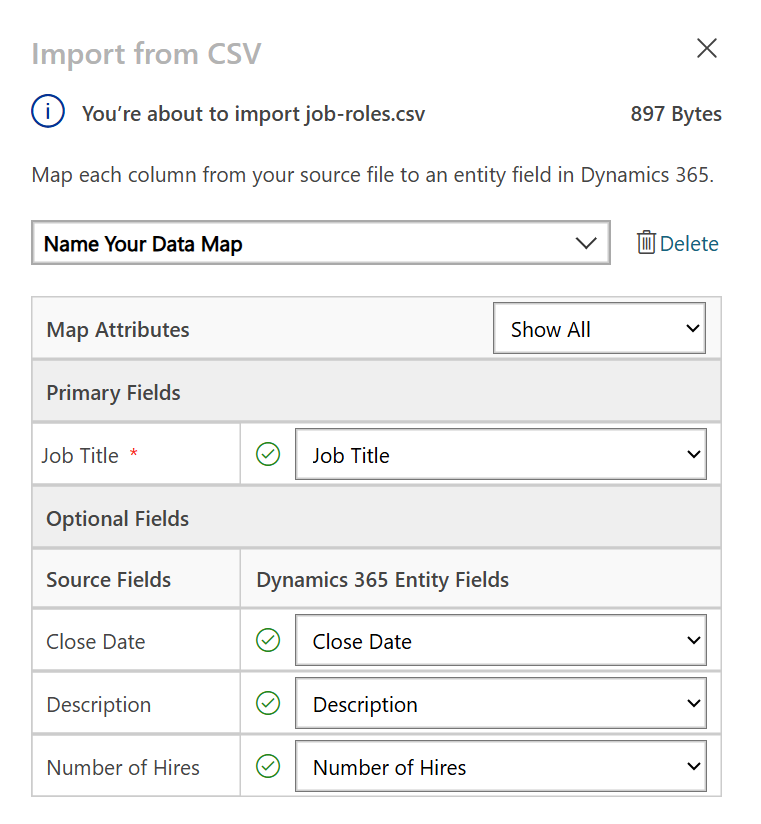Select the Primary Fields section header
This screenshot has height=824, width=761.
(114, 392)
